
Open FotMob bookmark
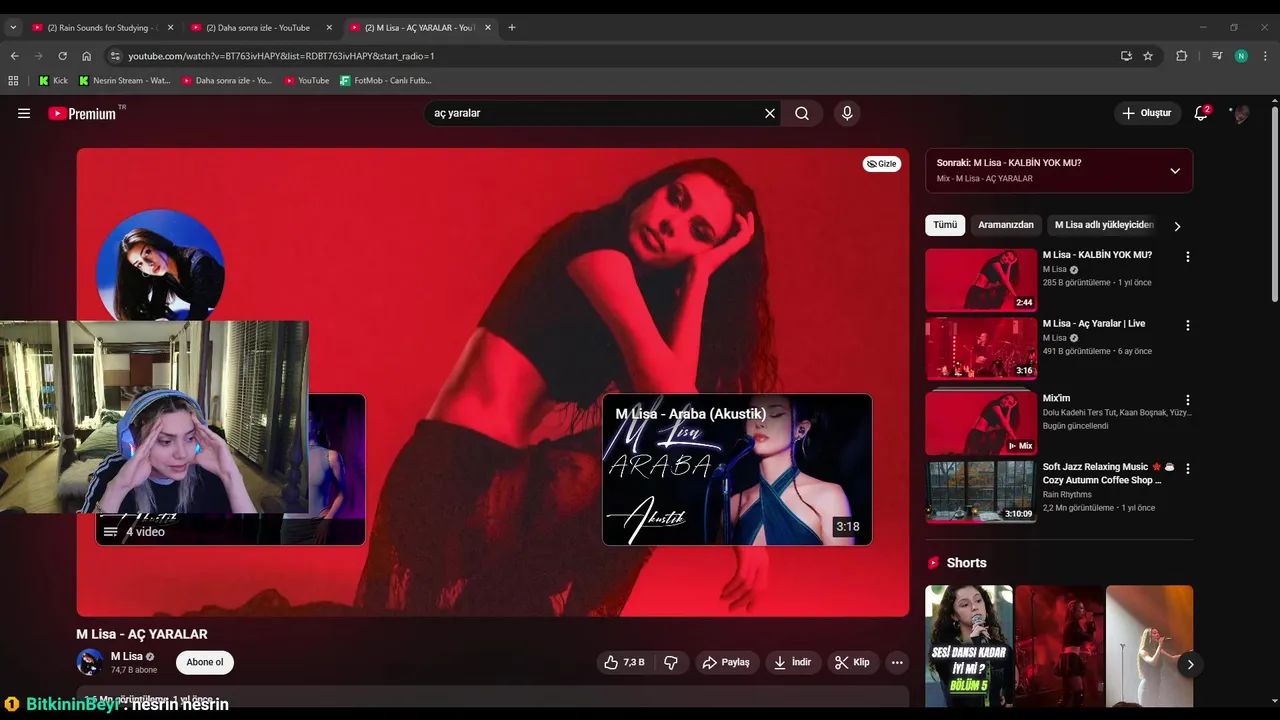(x=386, y=80)
